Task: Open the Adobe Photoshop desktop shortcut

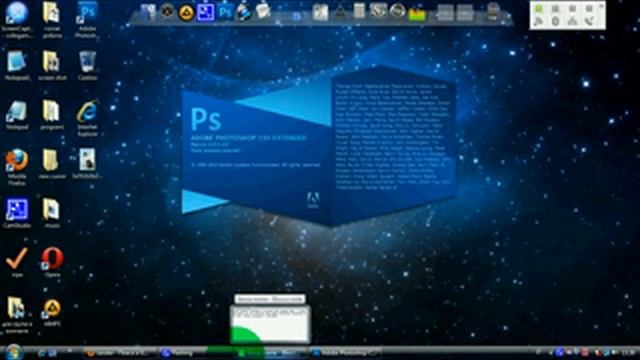Action: [87, 19]
